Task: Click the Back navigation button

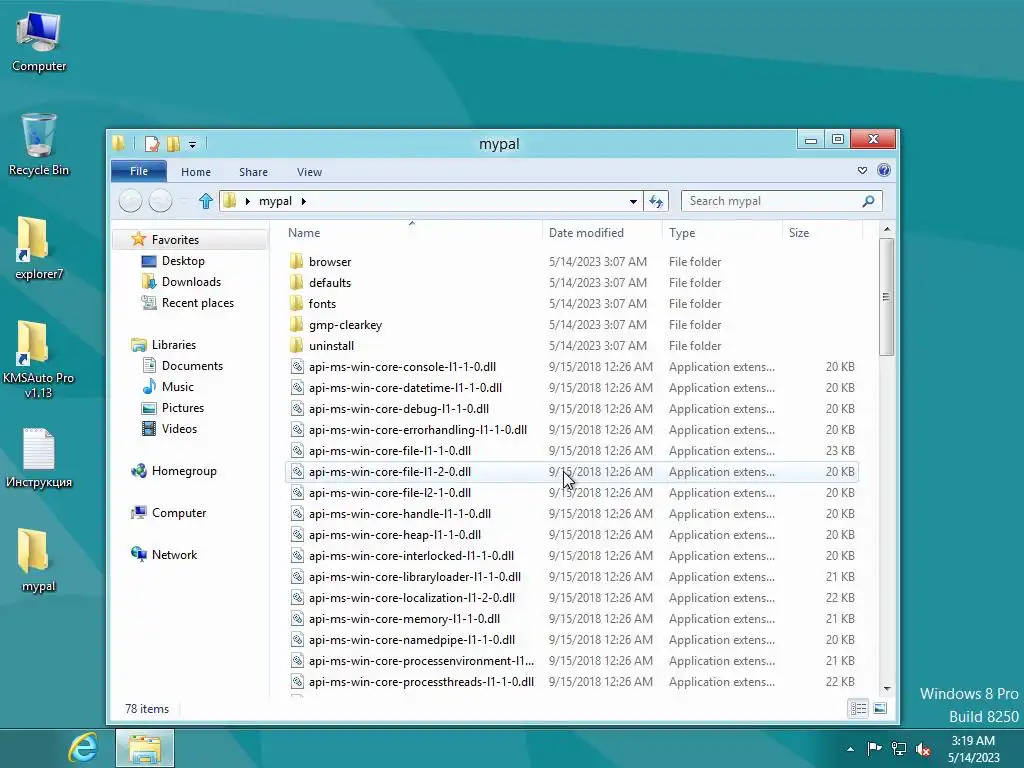Action: point(131,200)
